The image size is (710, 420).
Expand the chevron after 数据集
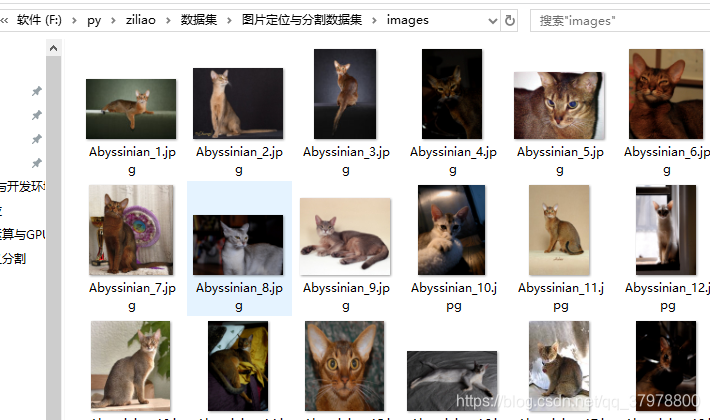tap(229, 20)
